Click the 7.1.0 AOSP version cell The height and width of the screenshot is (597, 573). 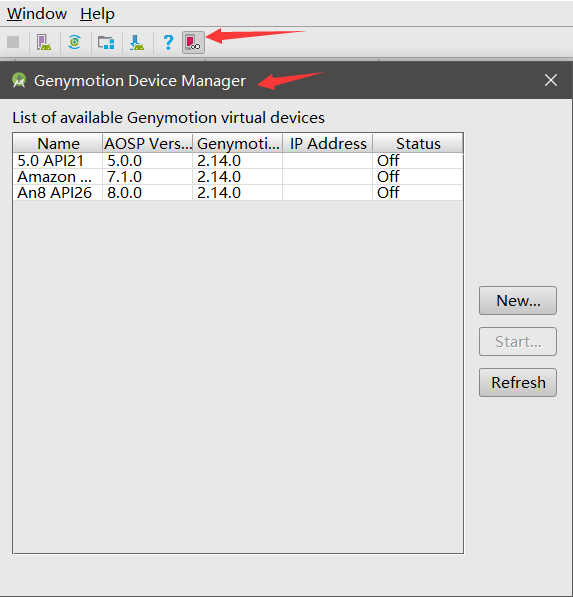[148, 177]
